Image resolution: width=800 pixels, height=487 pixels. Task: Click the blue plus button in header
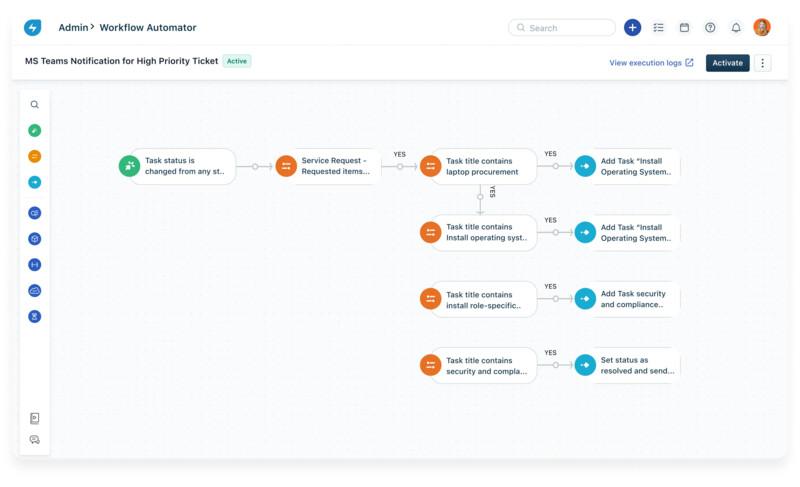[632, 28]
